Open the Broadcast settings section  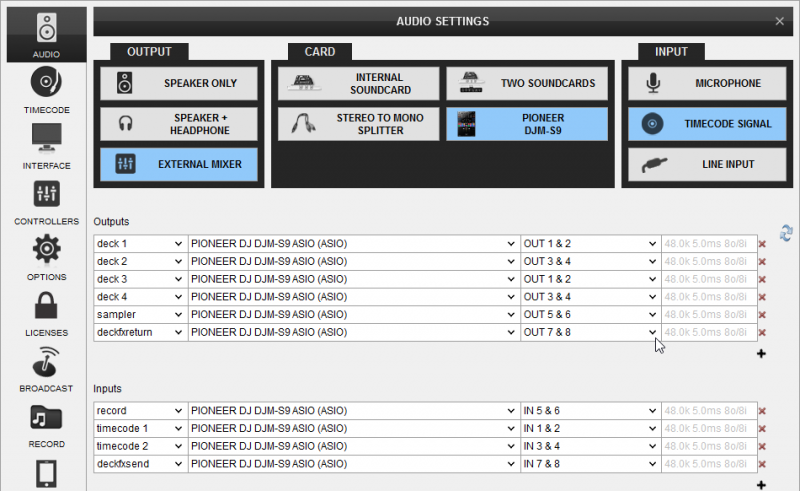coord(46,367)
